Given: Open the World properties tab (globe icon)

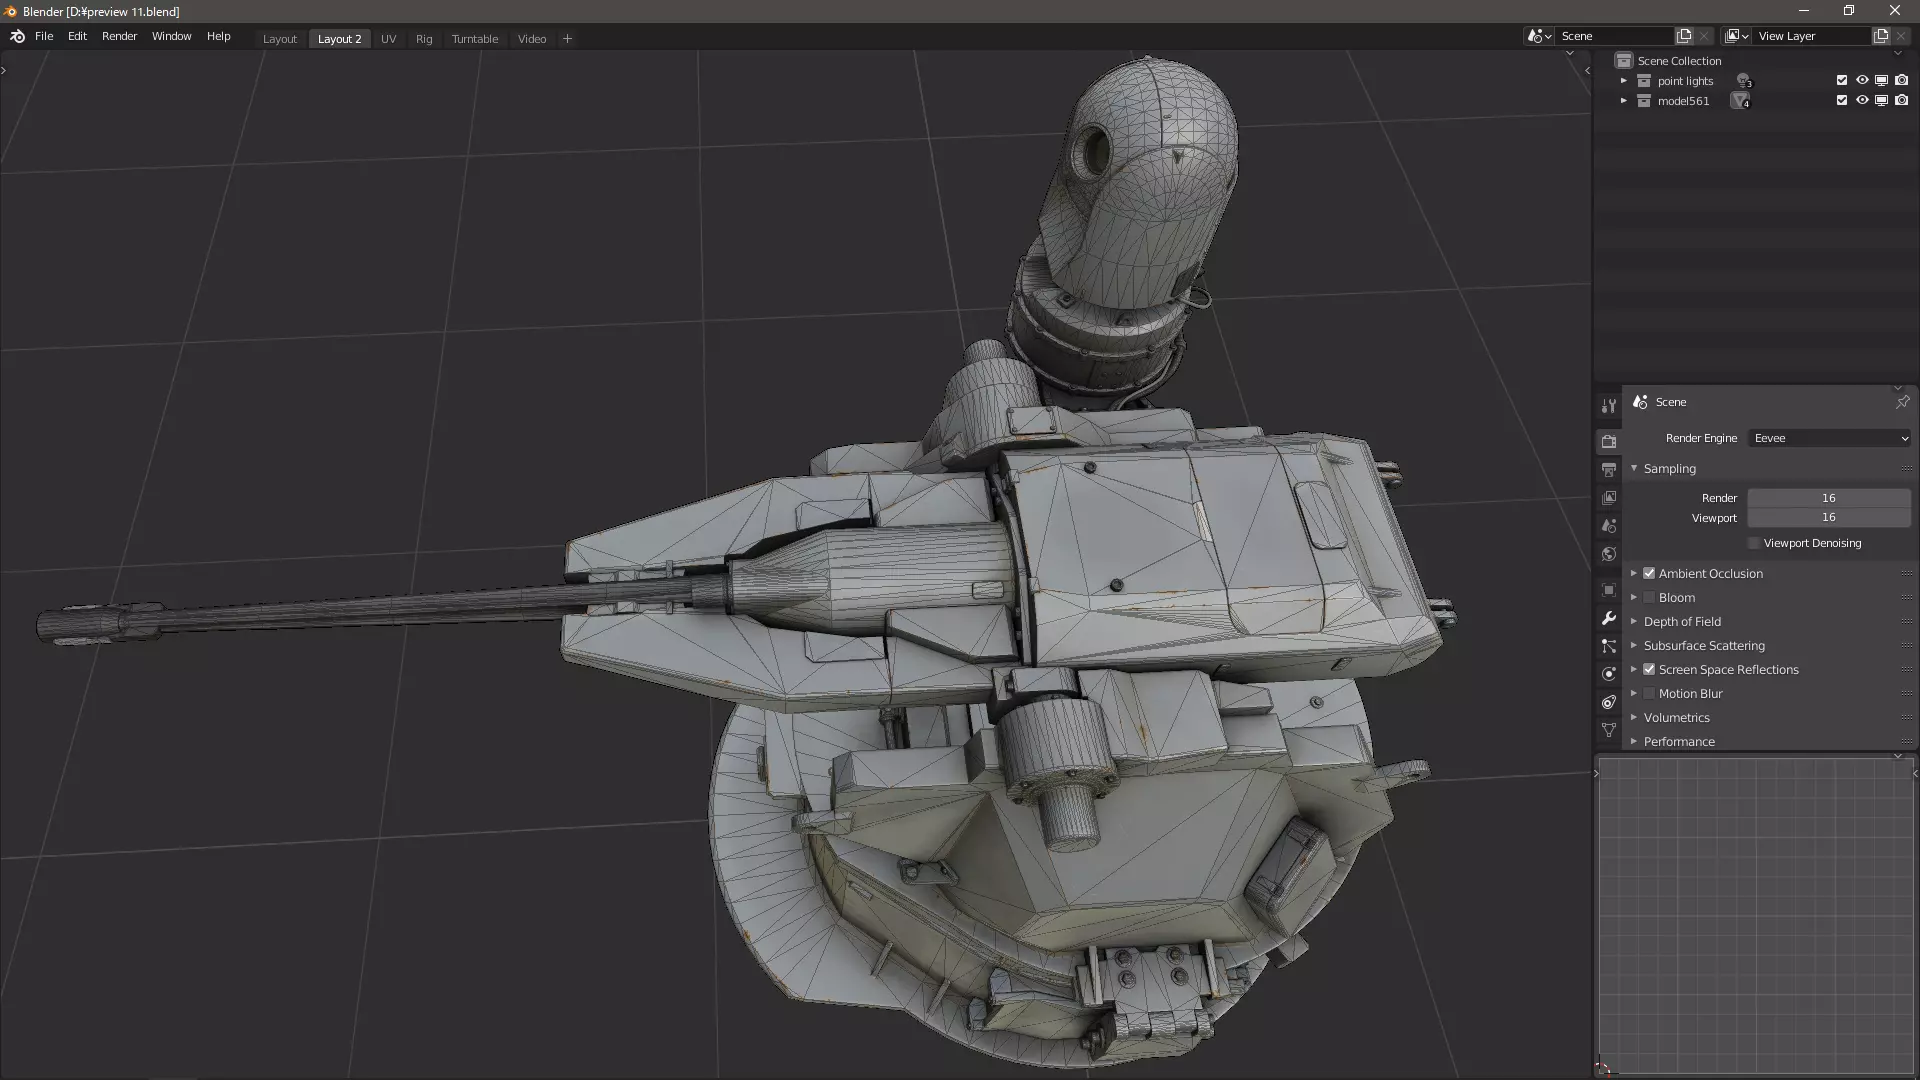Looking at the screenshot, I should point(1608,553).
